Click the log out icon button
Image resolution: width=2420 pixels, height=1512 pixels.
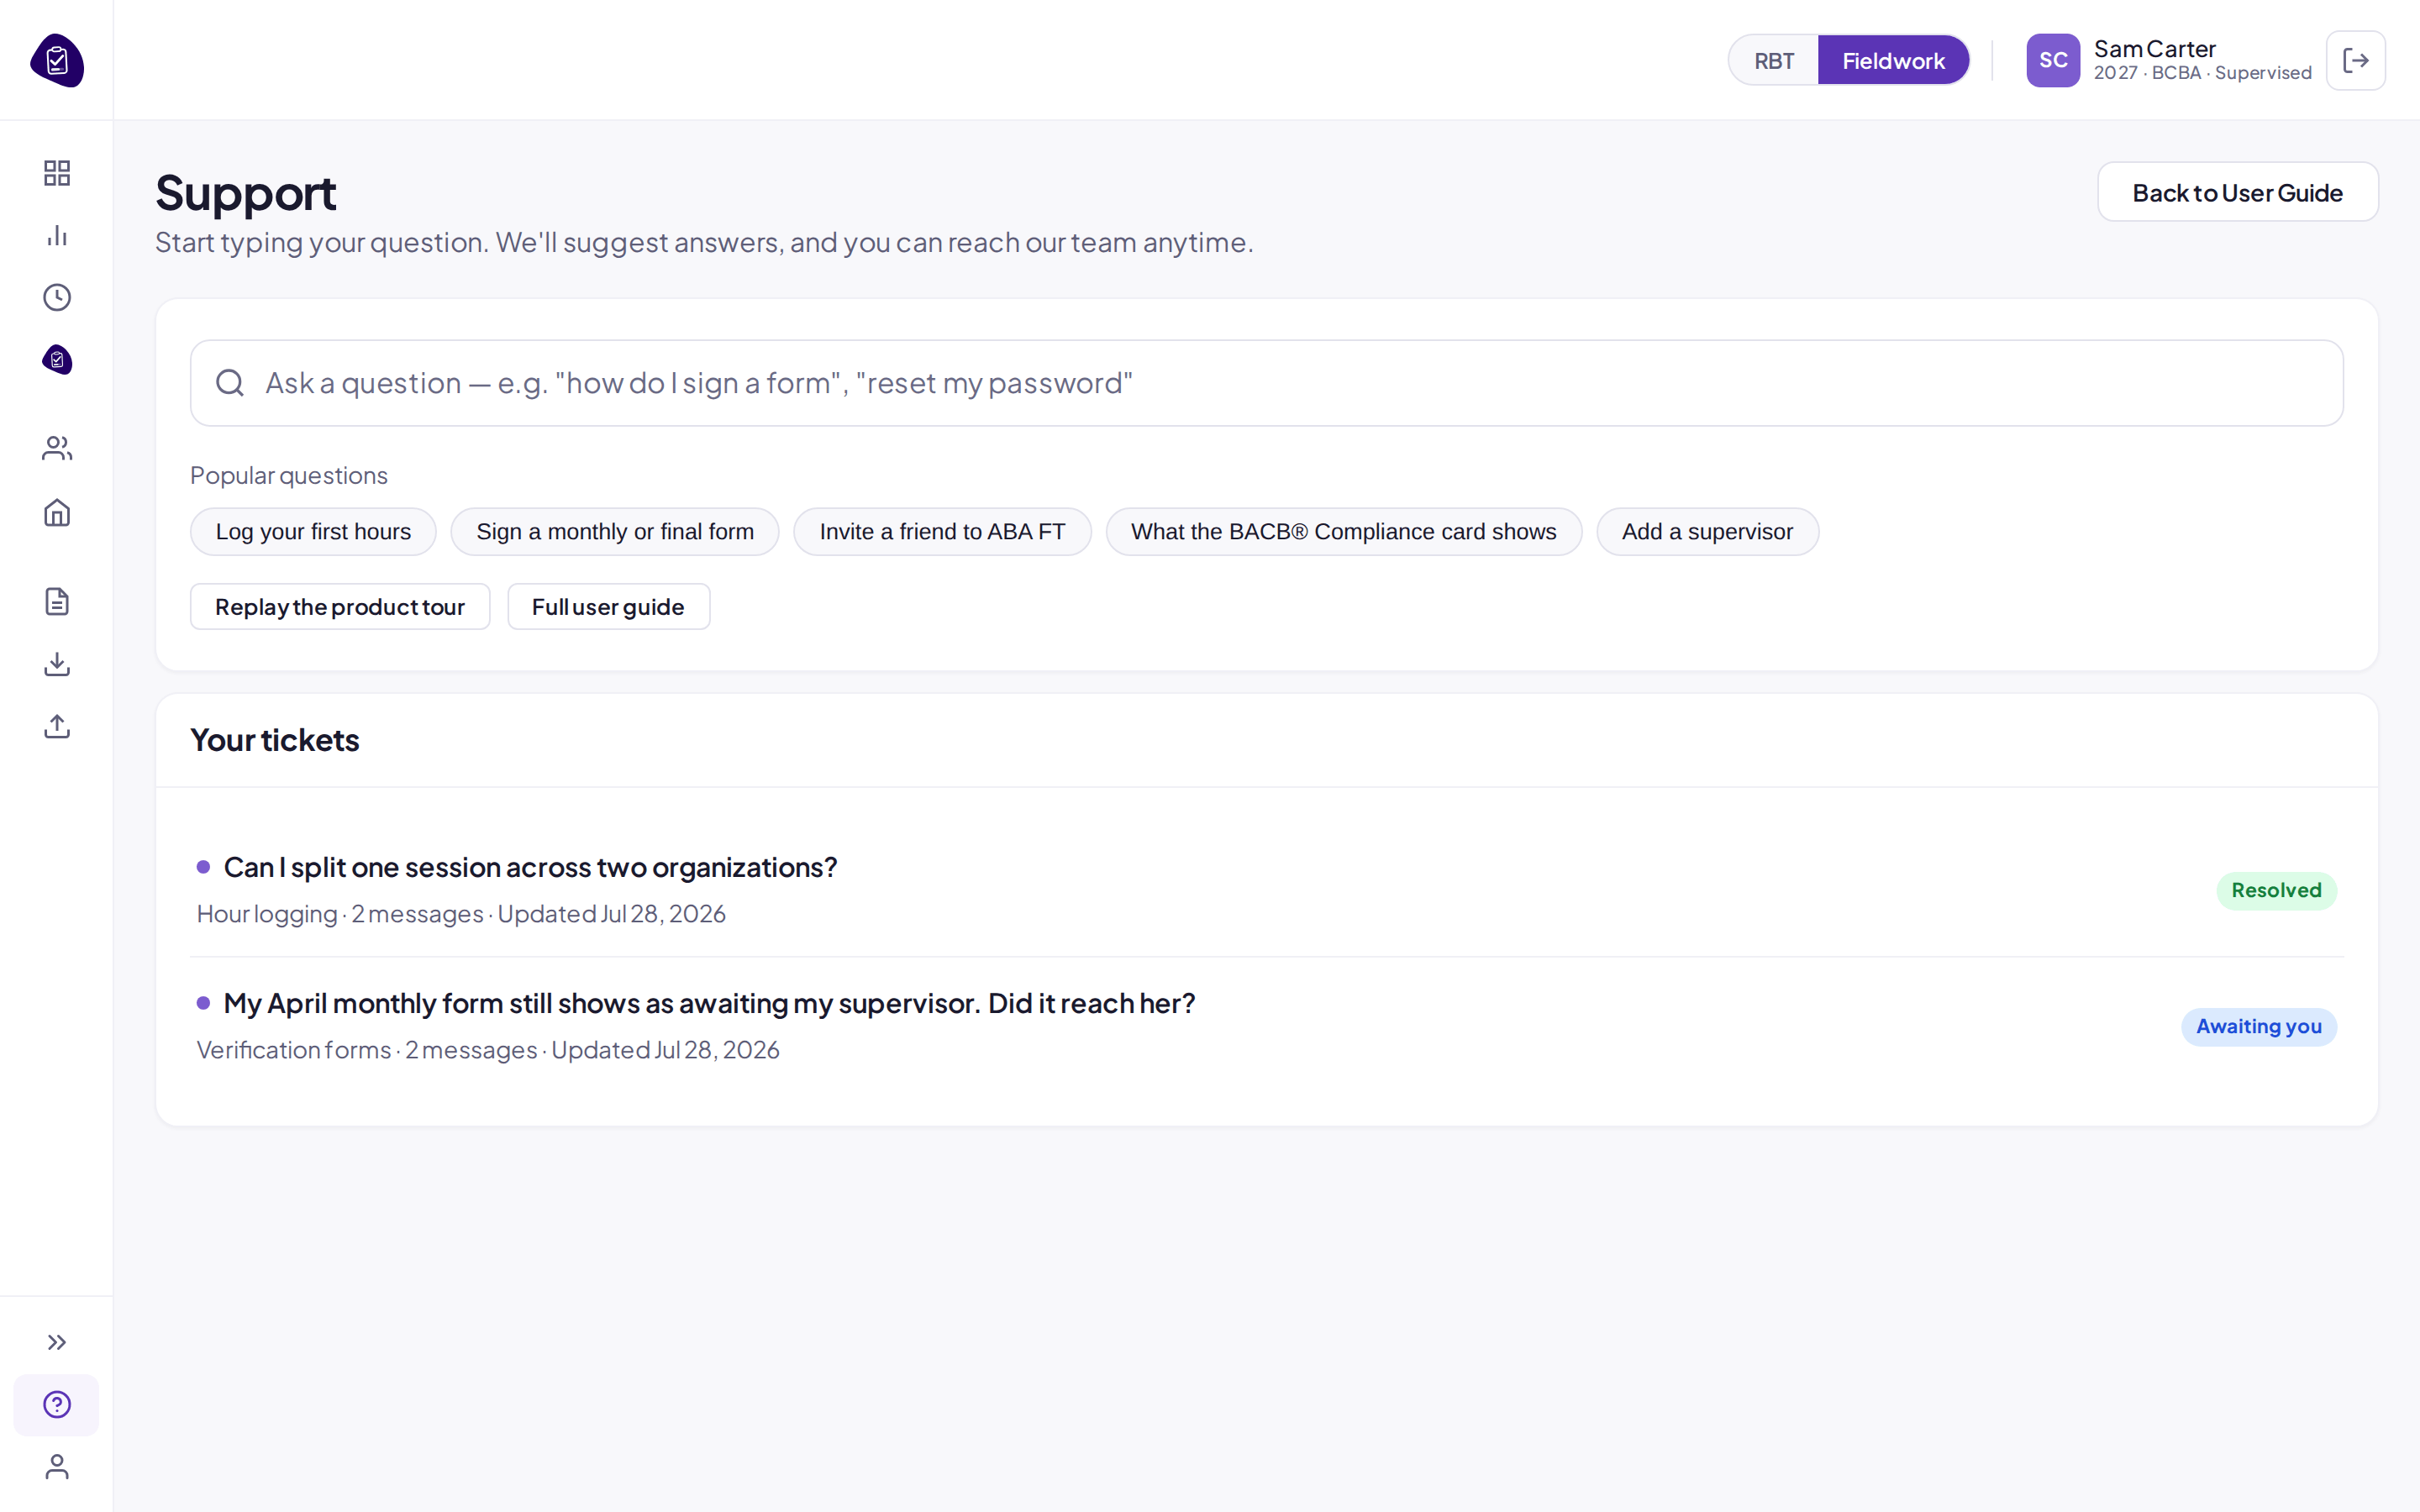pos(2355,60)
